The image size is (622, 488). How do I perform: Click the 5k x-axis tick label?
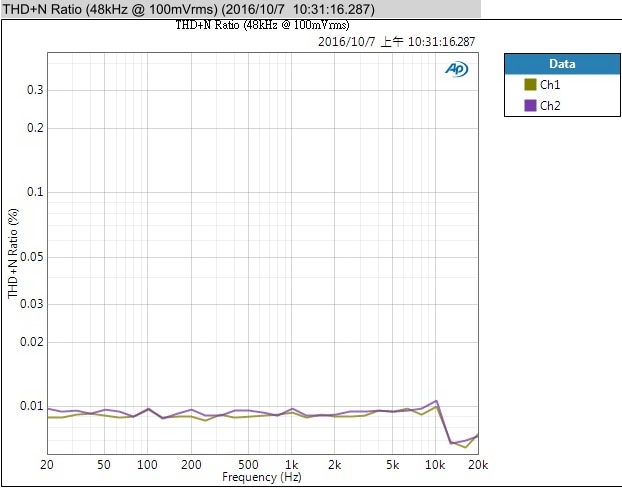tap(392, 464)
